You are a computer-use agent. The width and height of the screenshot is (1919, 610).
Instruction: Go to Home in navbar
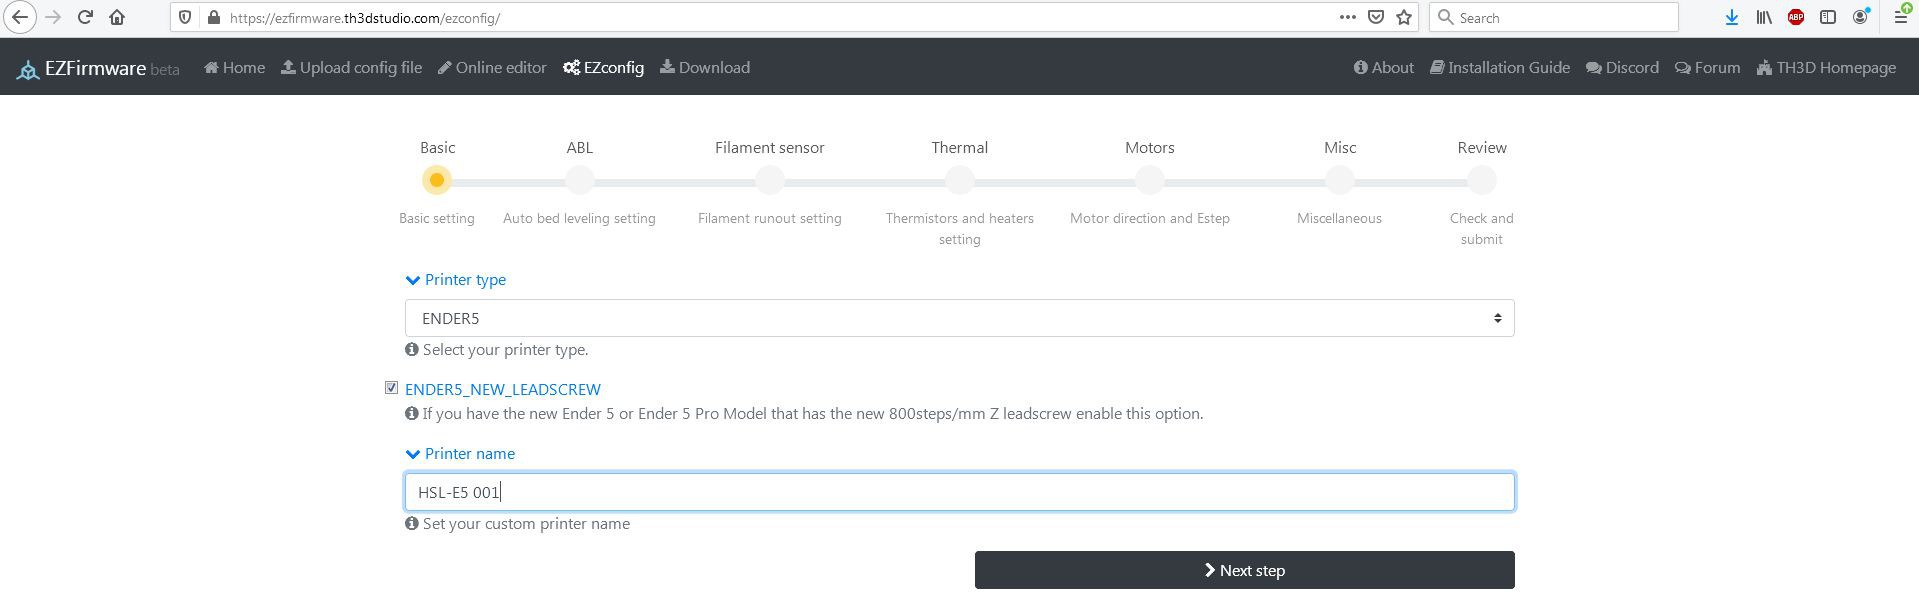click(x=235, y=68)
